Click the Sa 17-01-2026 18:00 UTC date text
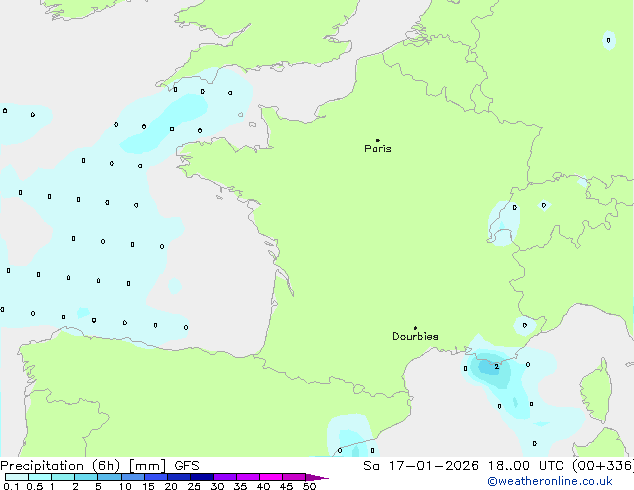The width and height of the screenshot is (634, 490). point(463,466)
